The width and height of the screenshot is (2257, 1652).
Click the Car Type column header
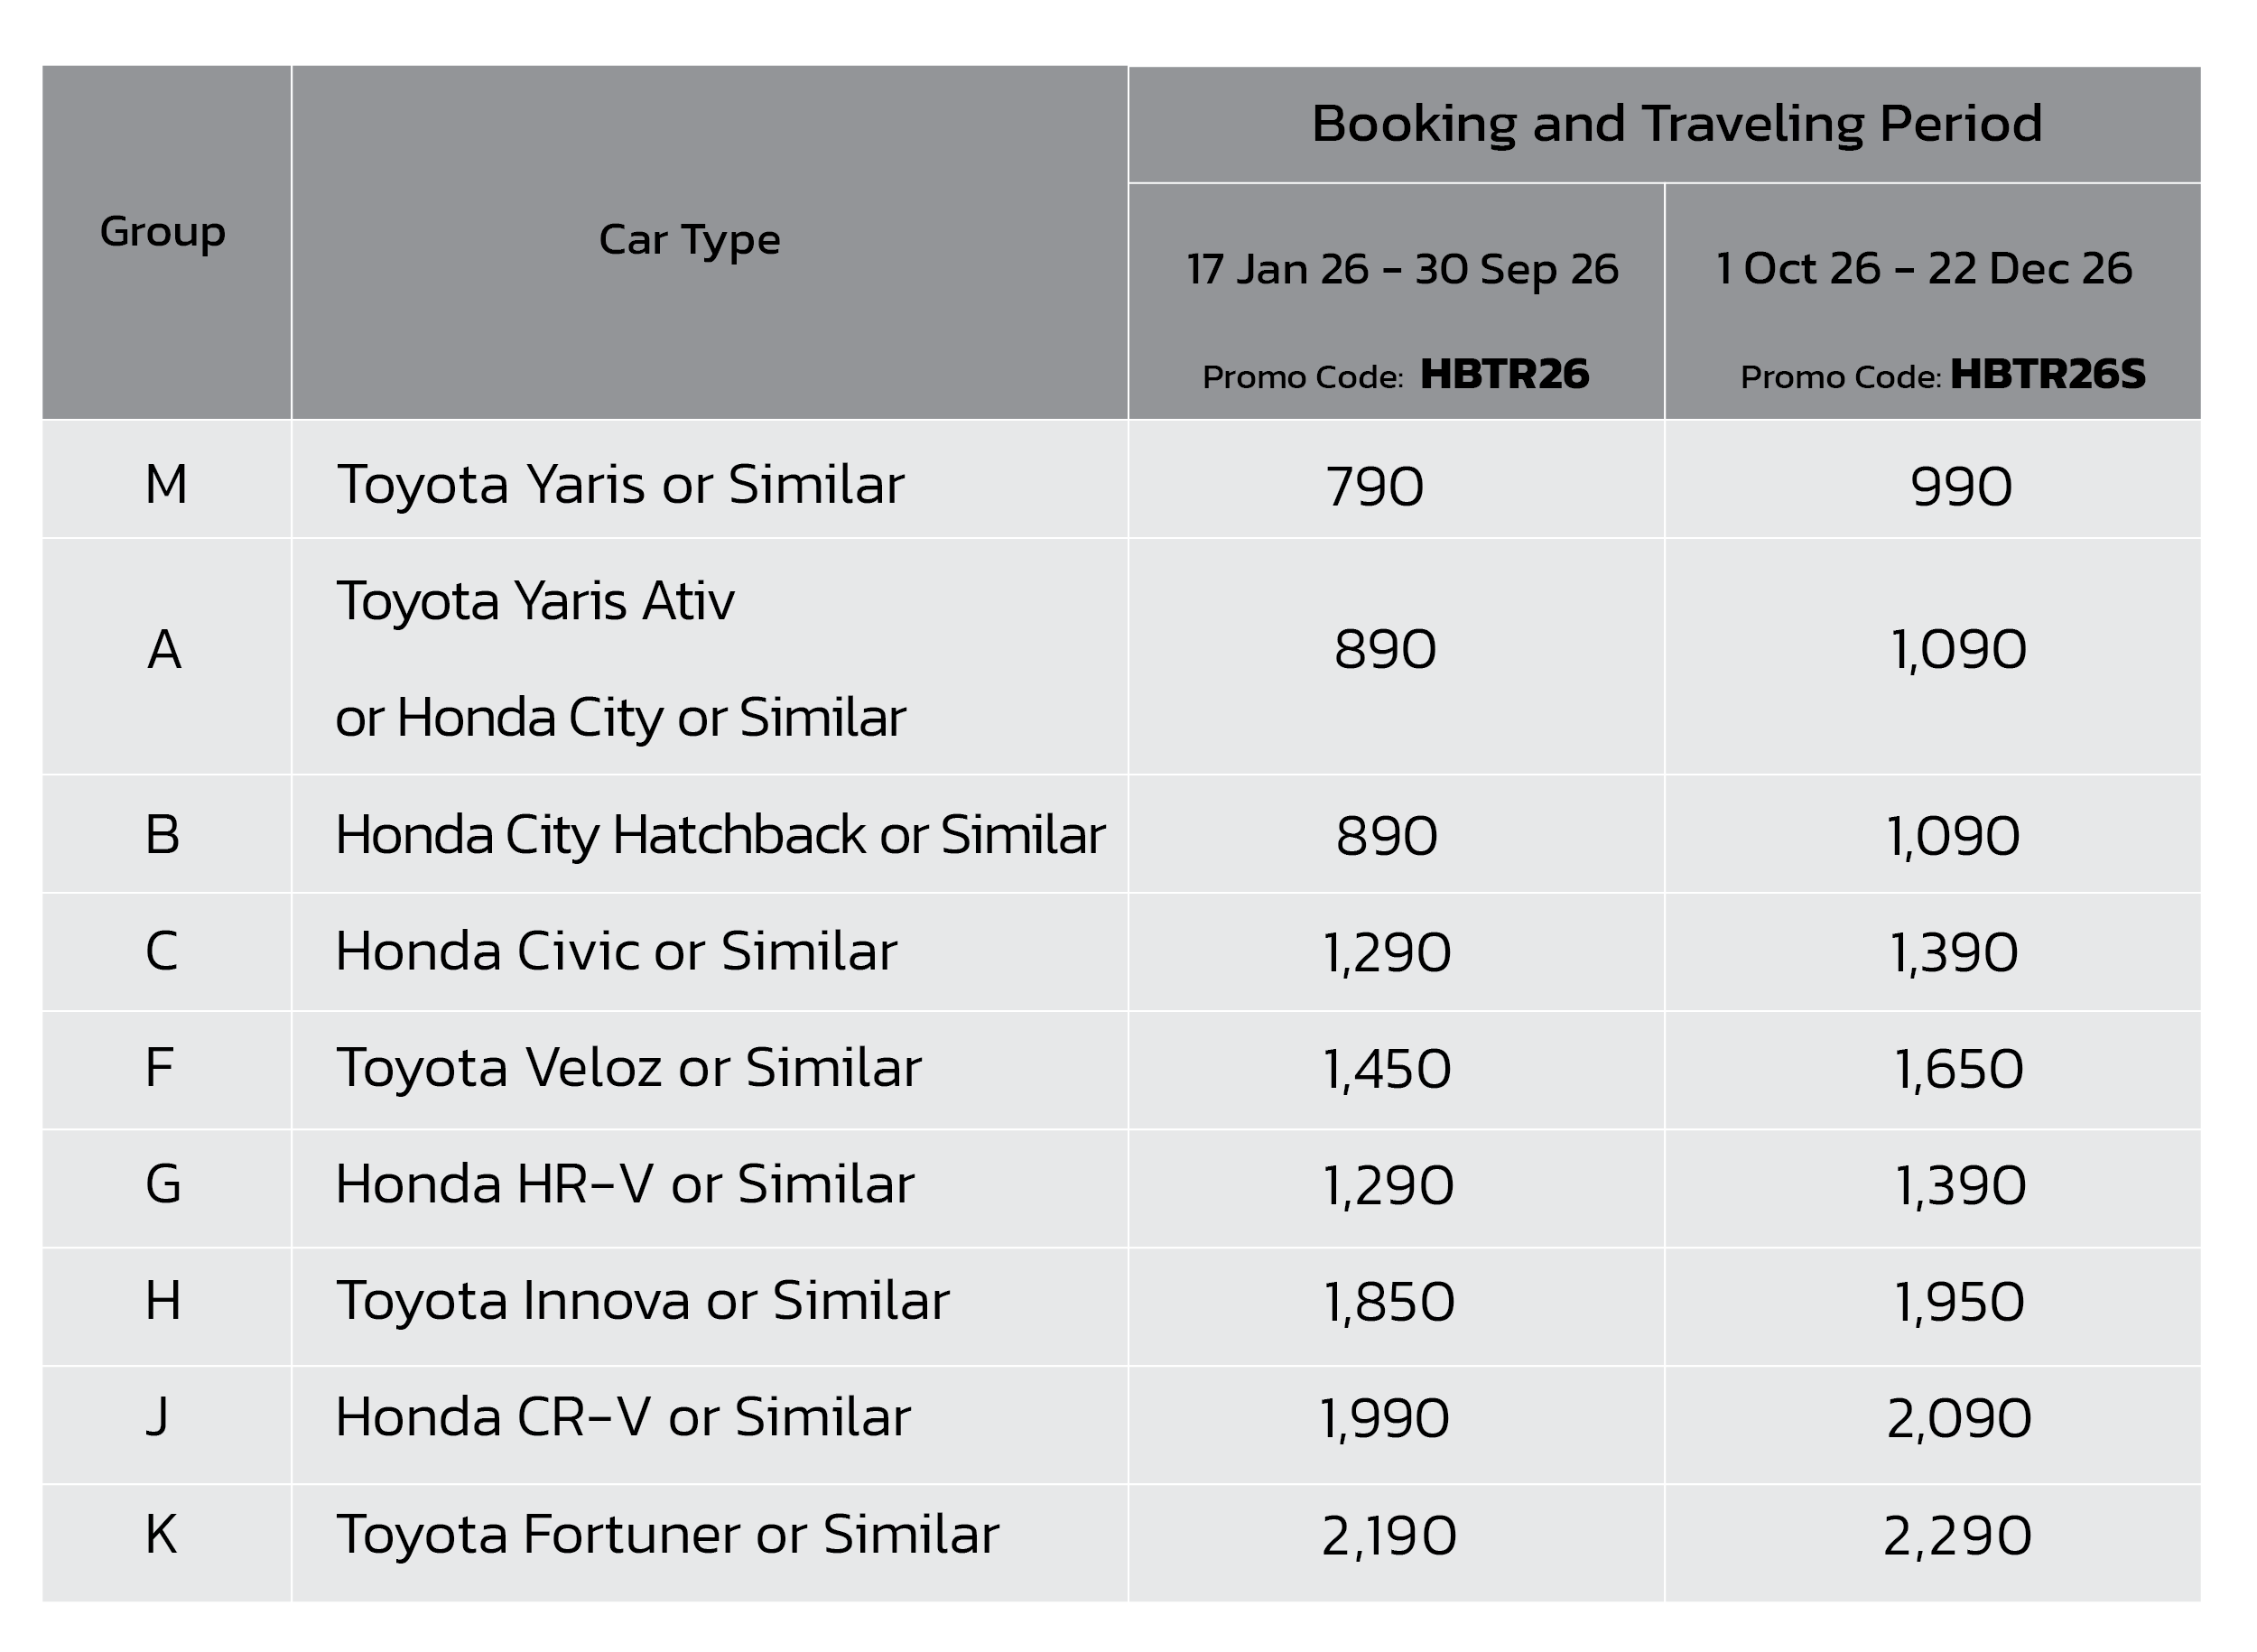pyautogui.click(x=689, y=240)
